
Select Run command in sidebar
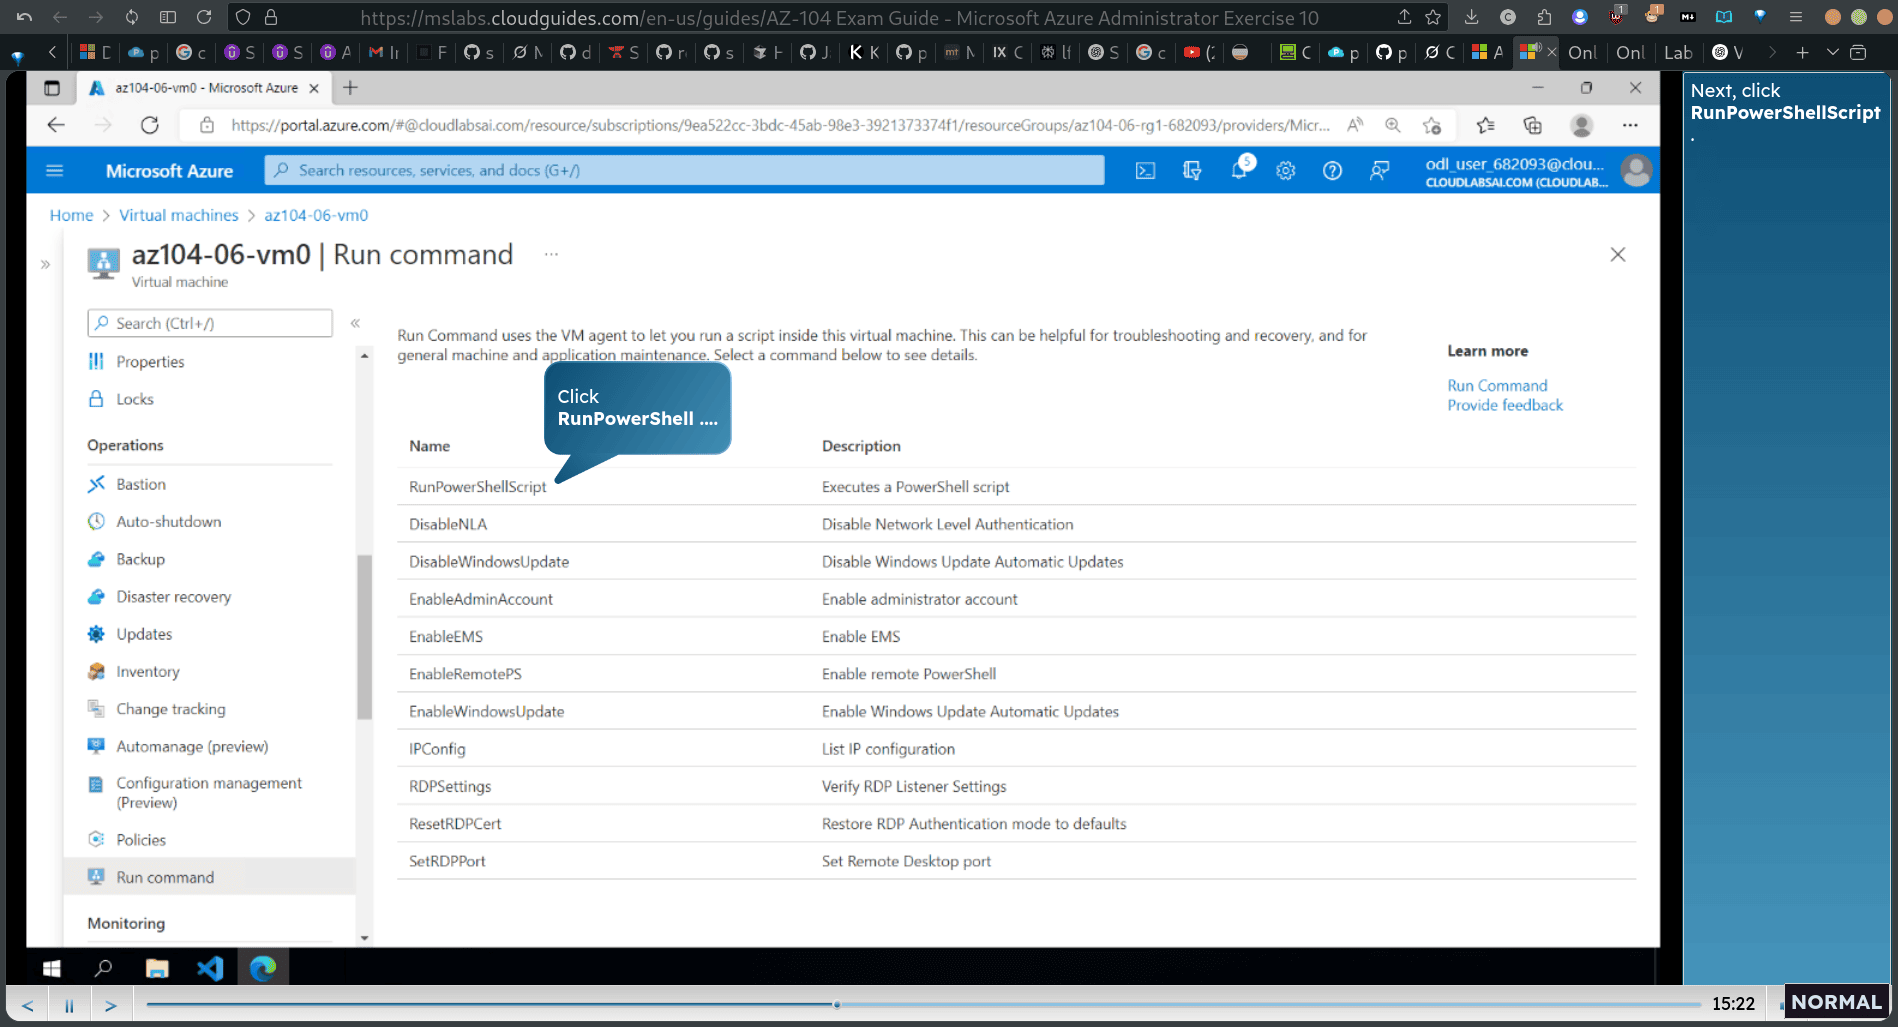(x=210, y=877)
